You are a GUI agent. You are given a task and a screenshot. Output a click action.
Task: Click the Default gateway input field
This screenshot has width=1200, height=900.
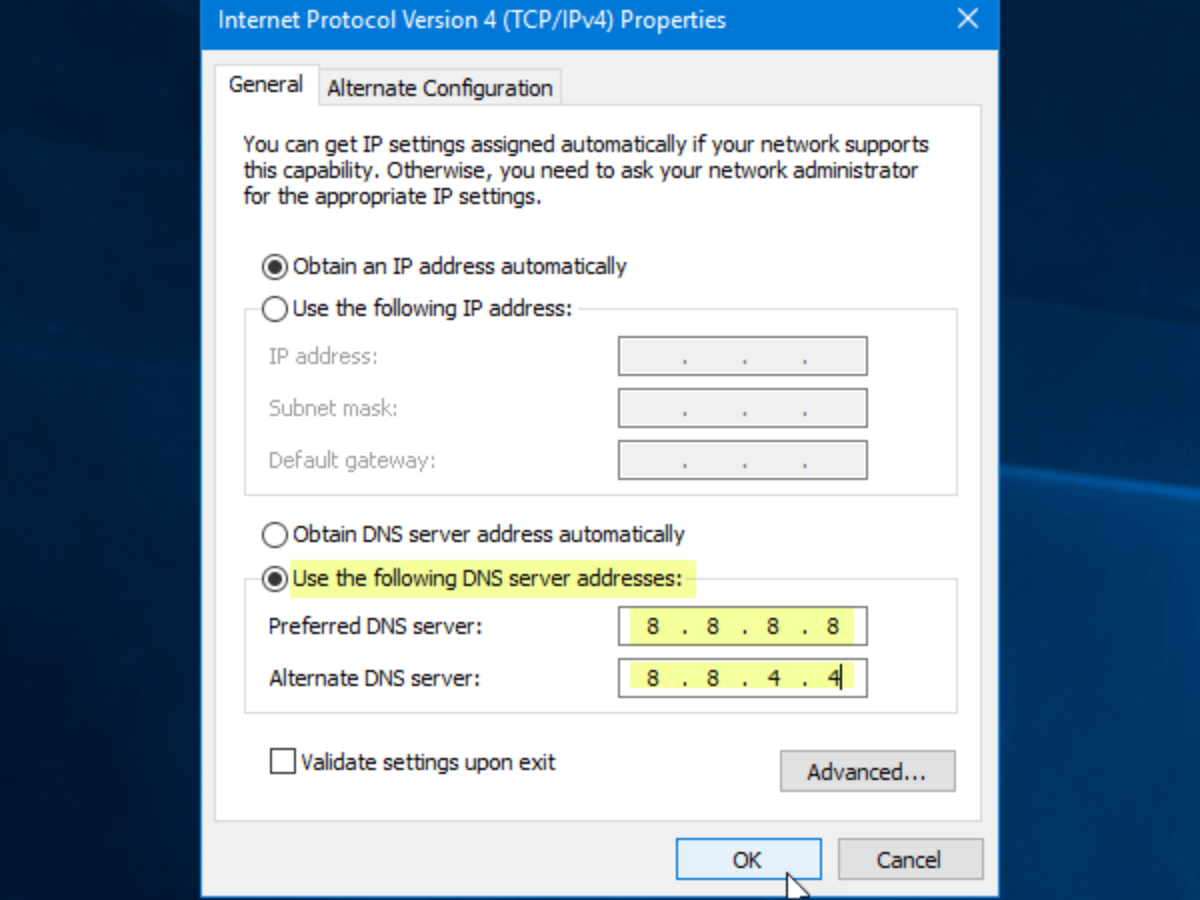742,460
